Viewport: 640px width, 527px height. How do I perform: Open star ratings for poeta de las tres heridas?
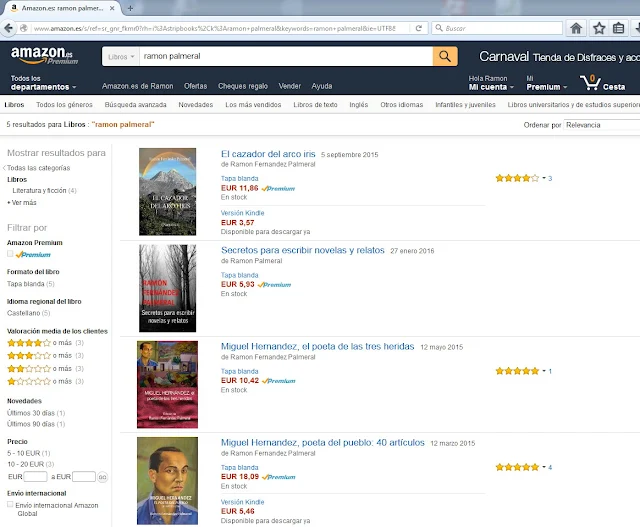point(517,371)
